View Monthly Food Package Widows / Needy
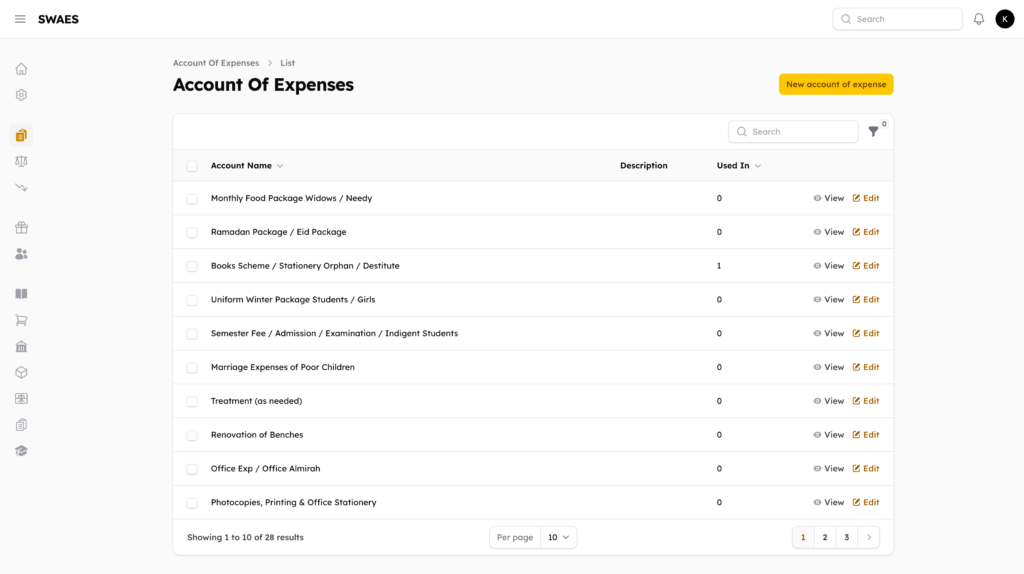 [x=828, y=198]
